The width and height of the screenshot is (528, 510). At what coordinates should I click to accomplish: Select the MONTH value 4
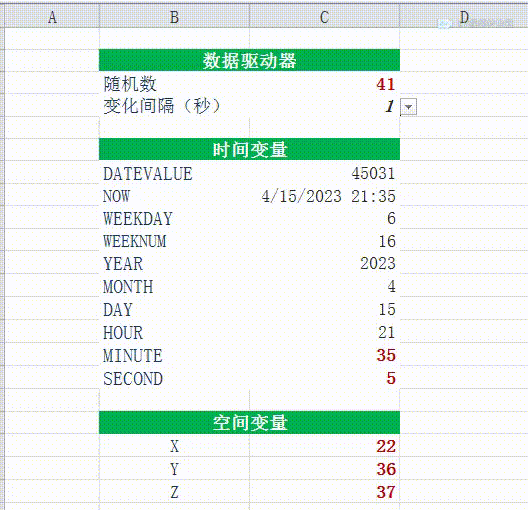(x=324, y=286)
